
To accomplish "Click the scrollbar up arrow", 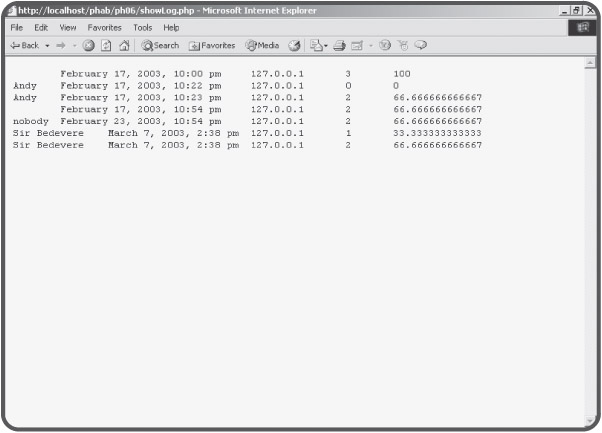I will click(x=589, y=62).
